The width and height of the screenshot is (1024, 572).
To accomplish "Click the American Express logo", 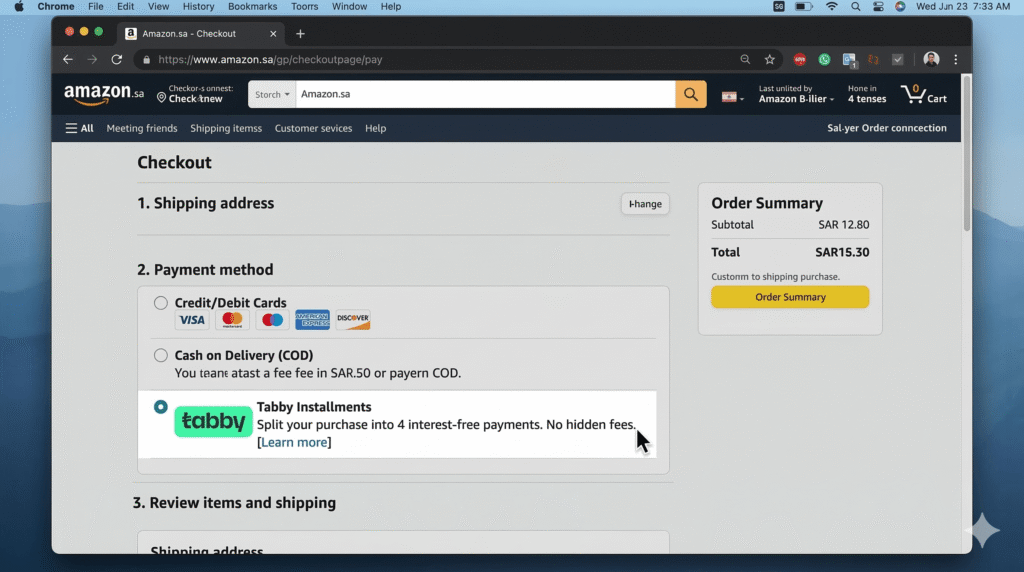I will [312, 320].
